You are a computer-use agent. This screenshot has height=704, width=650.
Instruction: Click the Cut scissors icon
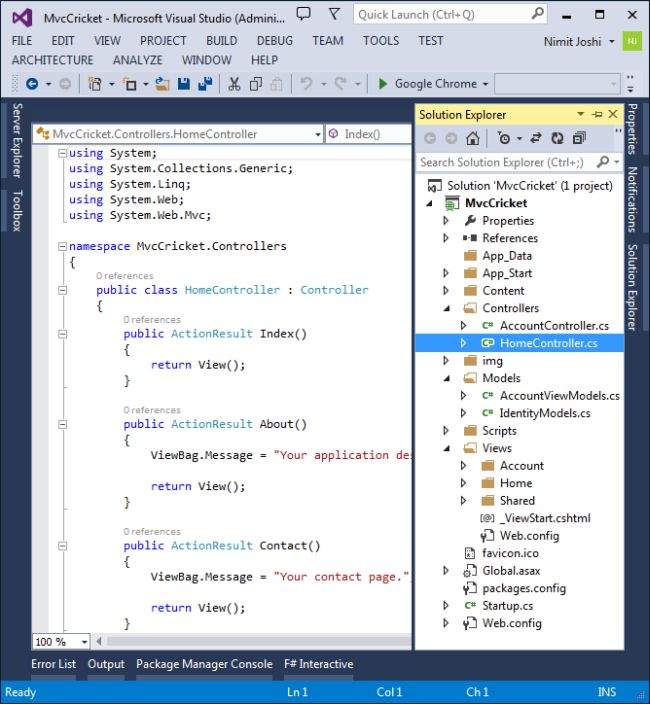234,84
